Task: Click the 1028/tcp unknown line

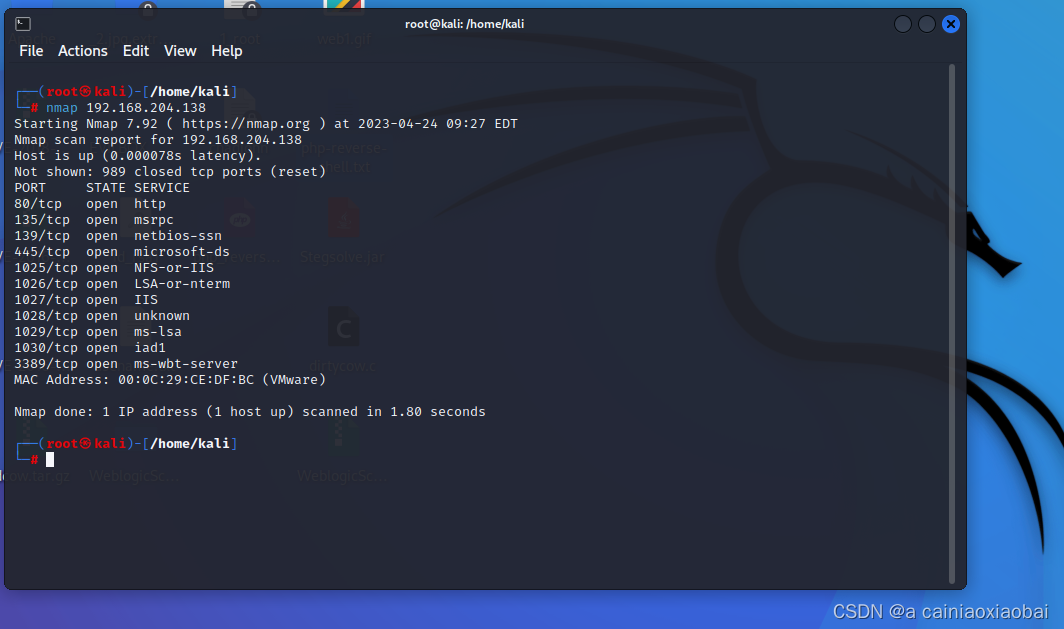Action: tap(102, 316)
